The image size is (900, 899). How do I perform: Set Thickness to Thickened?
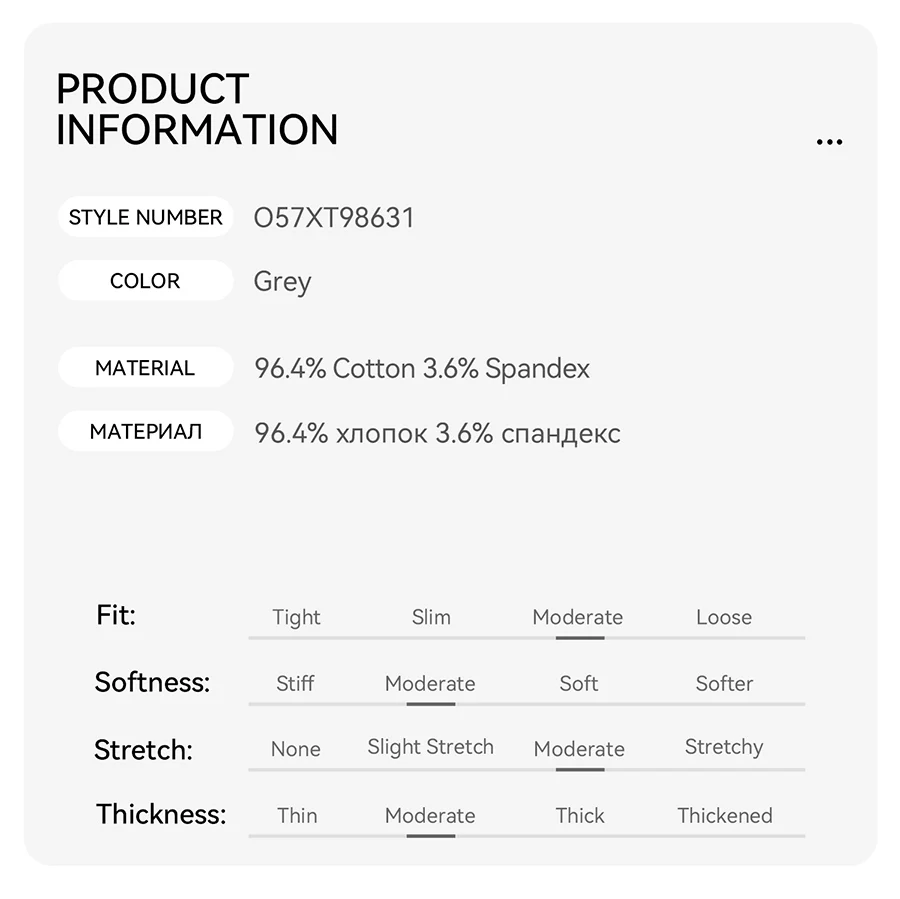coord(724,815)
